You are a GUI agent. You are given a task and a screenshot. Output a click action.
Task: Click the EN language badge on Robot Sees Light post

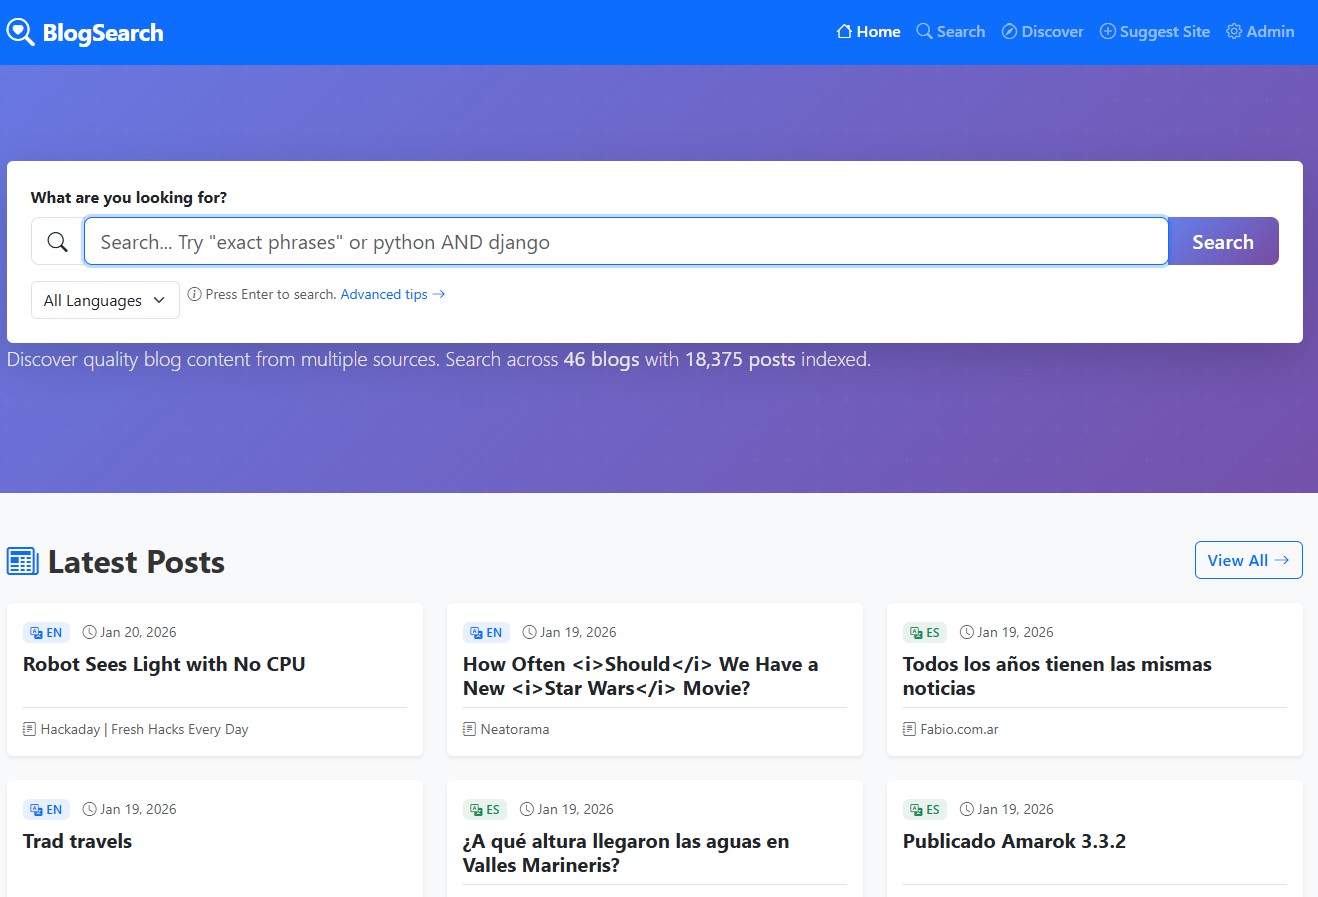pyautogui.click(x=46, y=632)
